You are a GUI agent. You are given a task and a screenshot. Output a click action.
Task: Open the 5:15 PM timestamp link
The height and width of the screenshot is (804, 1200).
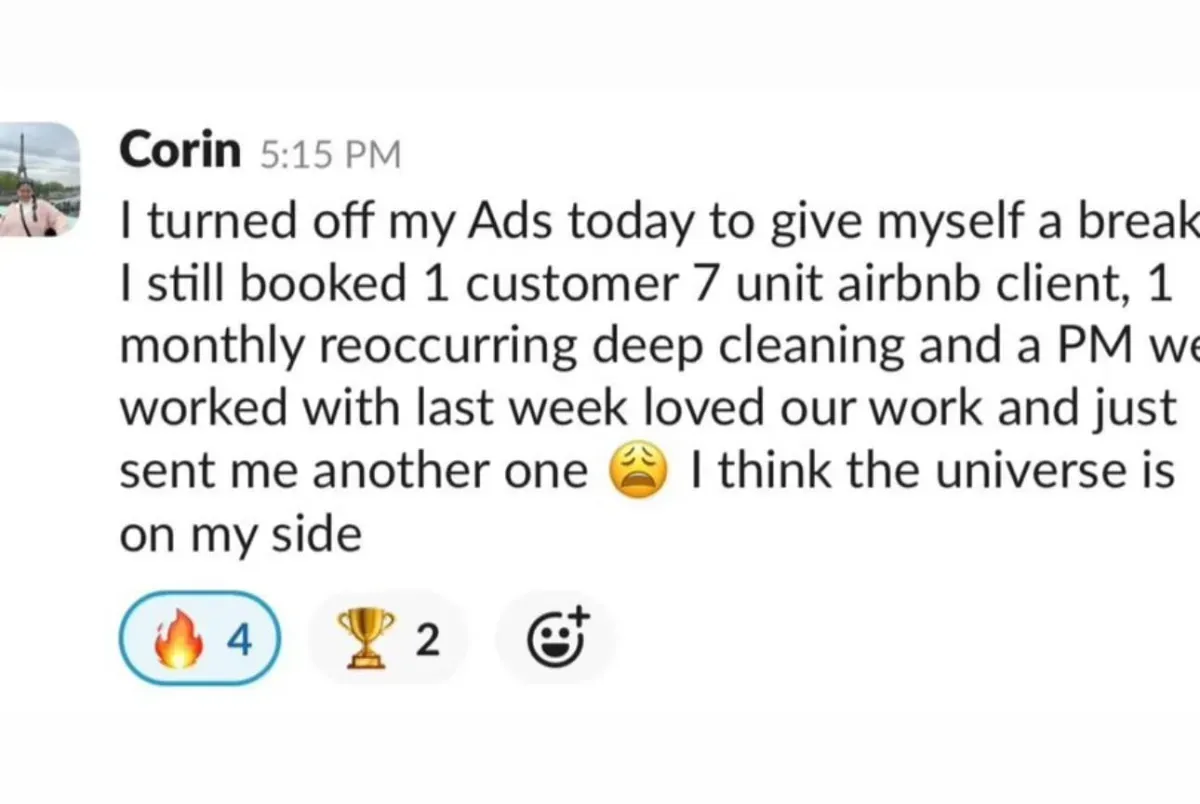coord(330,155)
